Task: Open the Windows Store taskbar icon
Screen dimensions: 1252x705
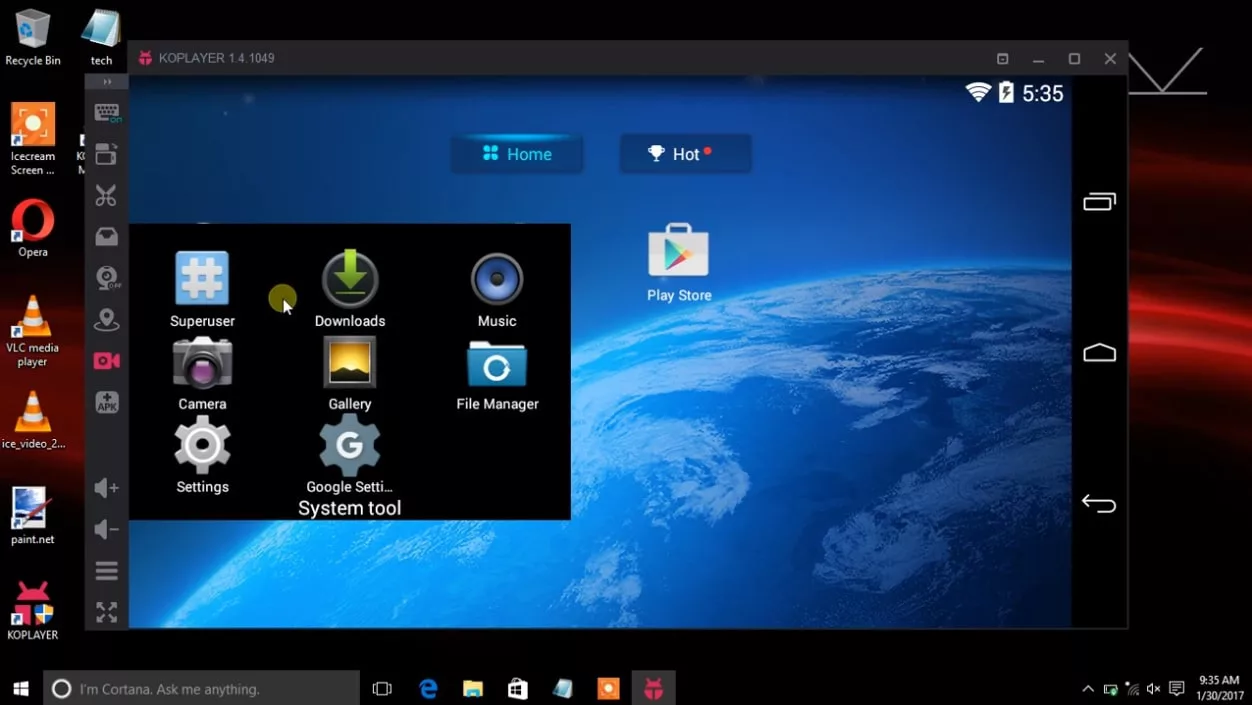Action: [x=518, y=688]
